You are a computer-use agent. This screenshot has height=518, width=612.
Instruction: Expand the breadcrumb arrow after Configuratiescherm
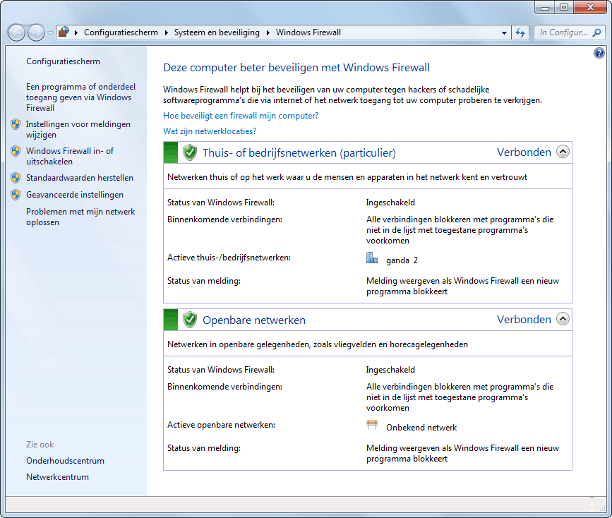[x=166, y=32]
